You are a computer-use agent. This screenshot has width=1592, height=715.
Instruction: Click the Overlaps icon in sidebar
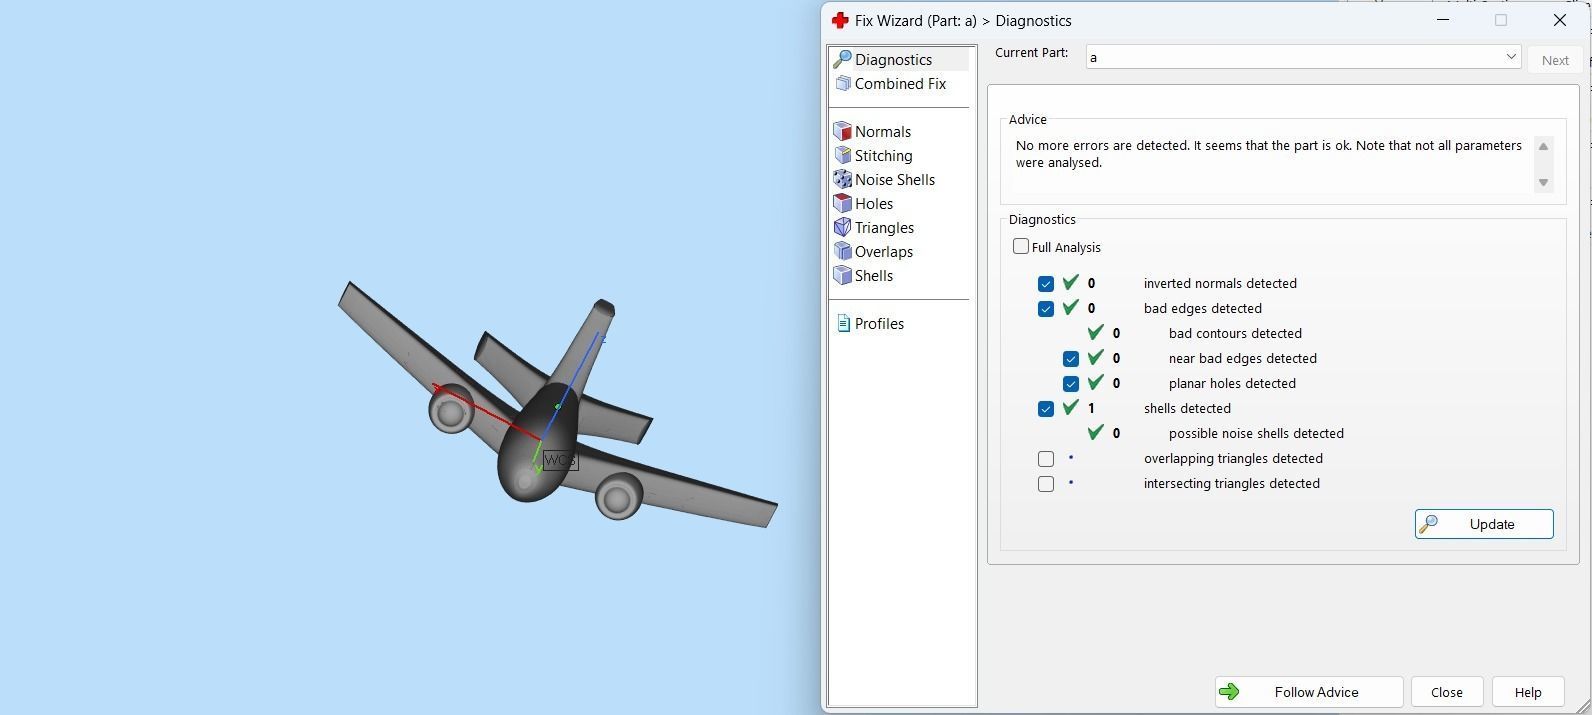(x=843, y=252)
